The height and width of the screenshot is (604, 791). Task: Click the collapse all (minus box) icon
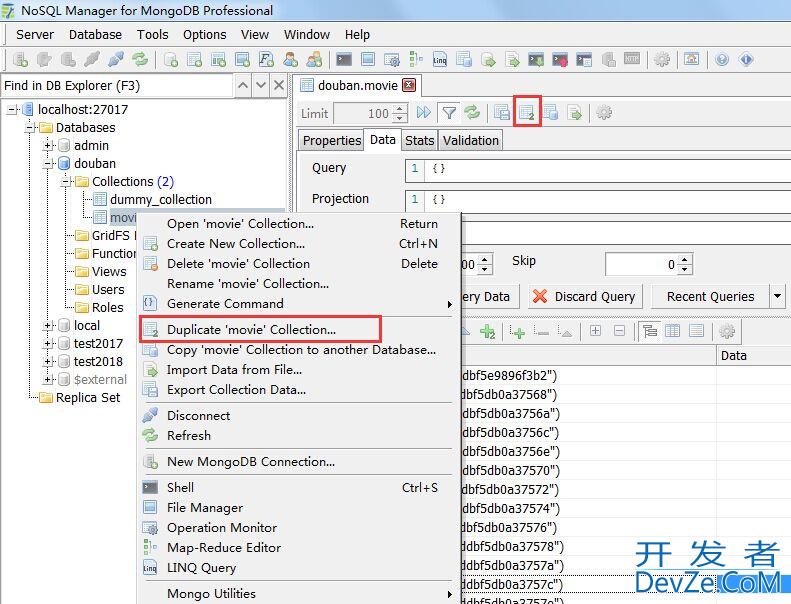pyautogui.click(x=619, y=331)
